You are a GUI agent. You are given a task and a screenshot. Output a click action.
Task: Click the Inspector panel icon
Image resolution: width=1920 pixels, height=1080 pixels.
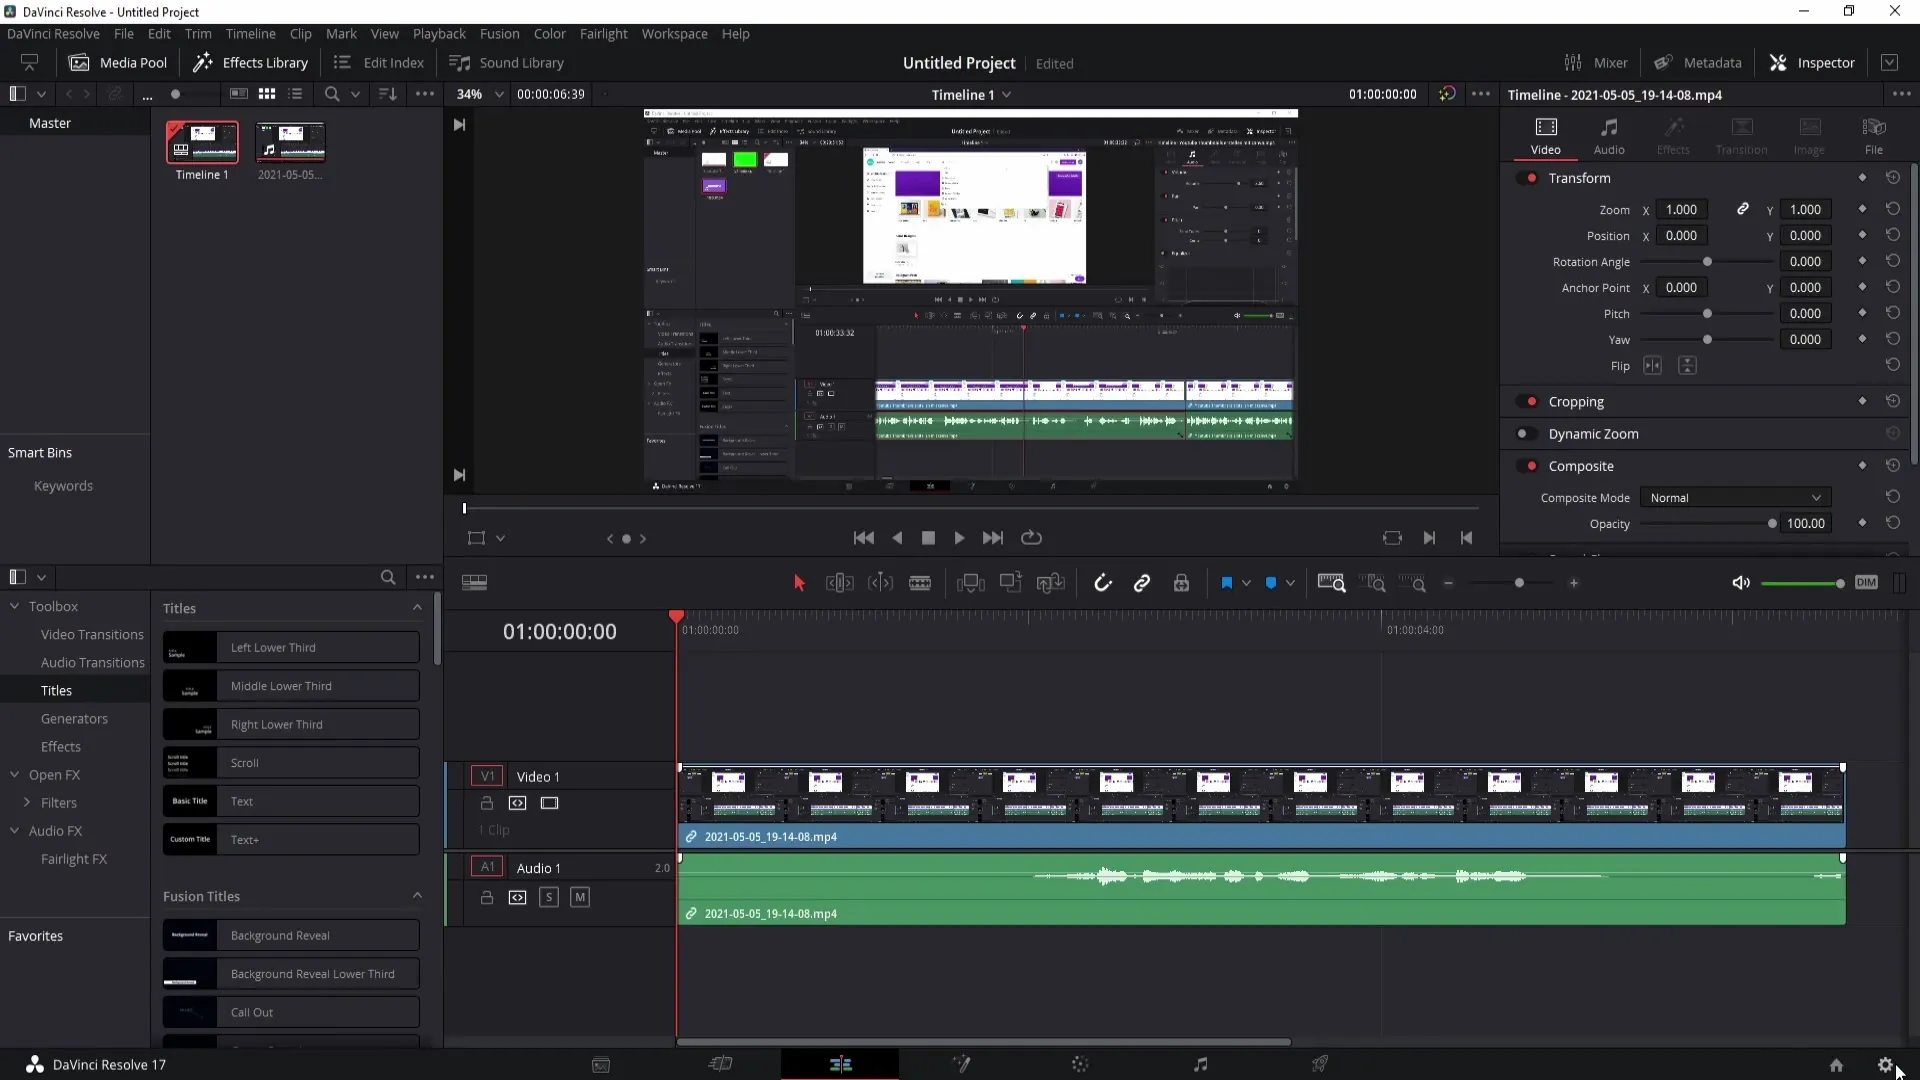point(1780,62)
